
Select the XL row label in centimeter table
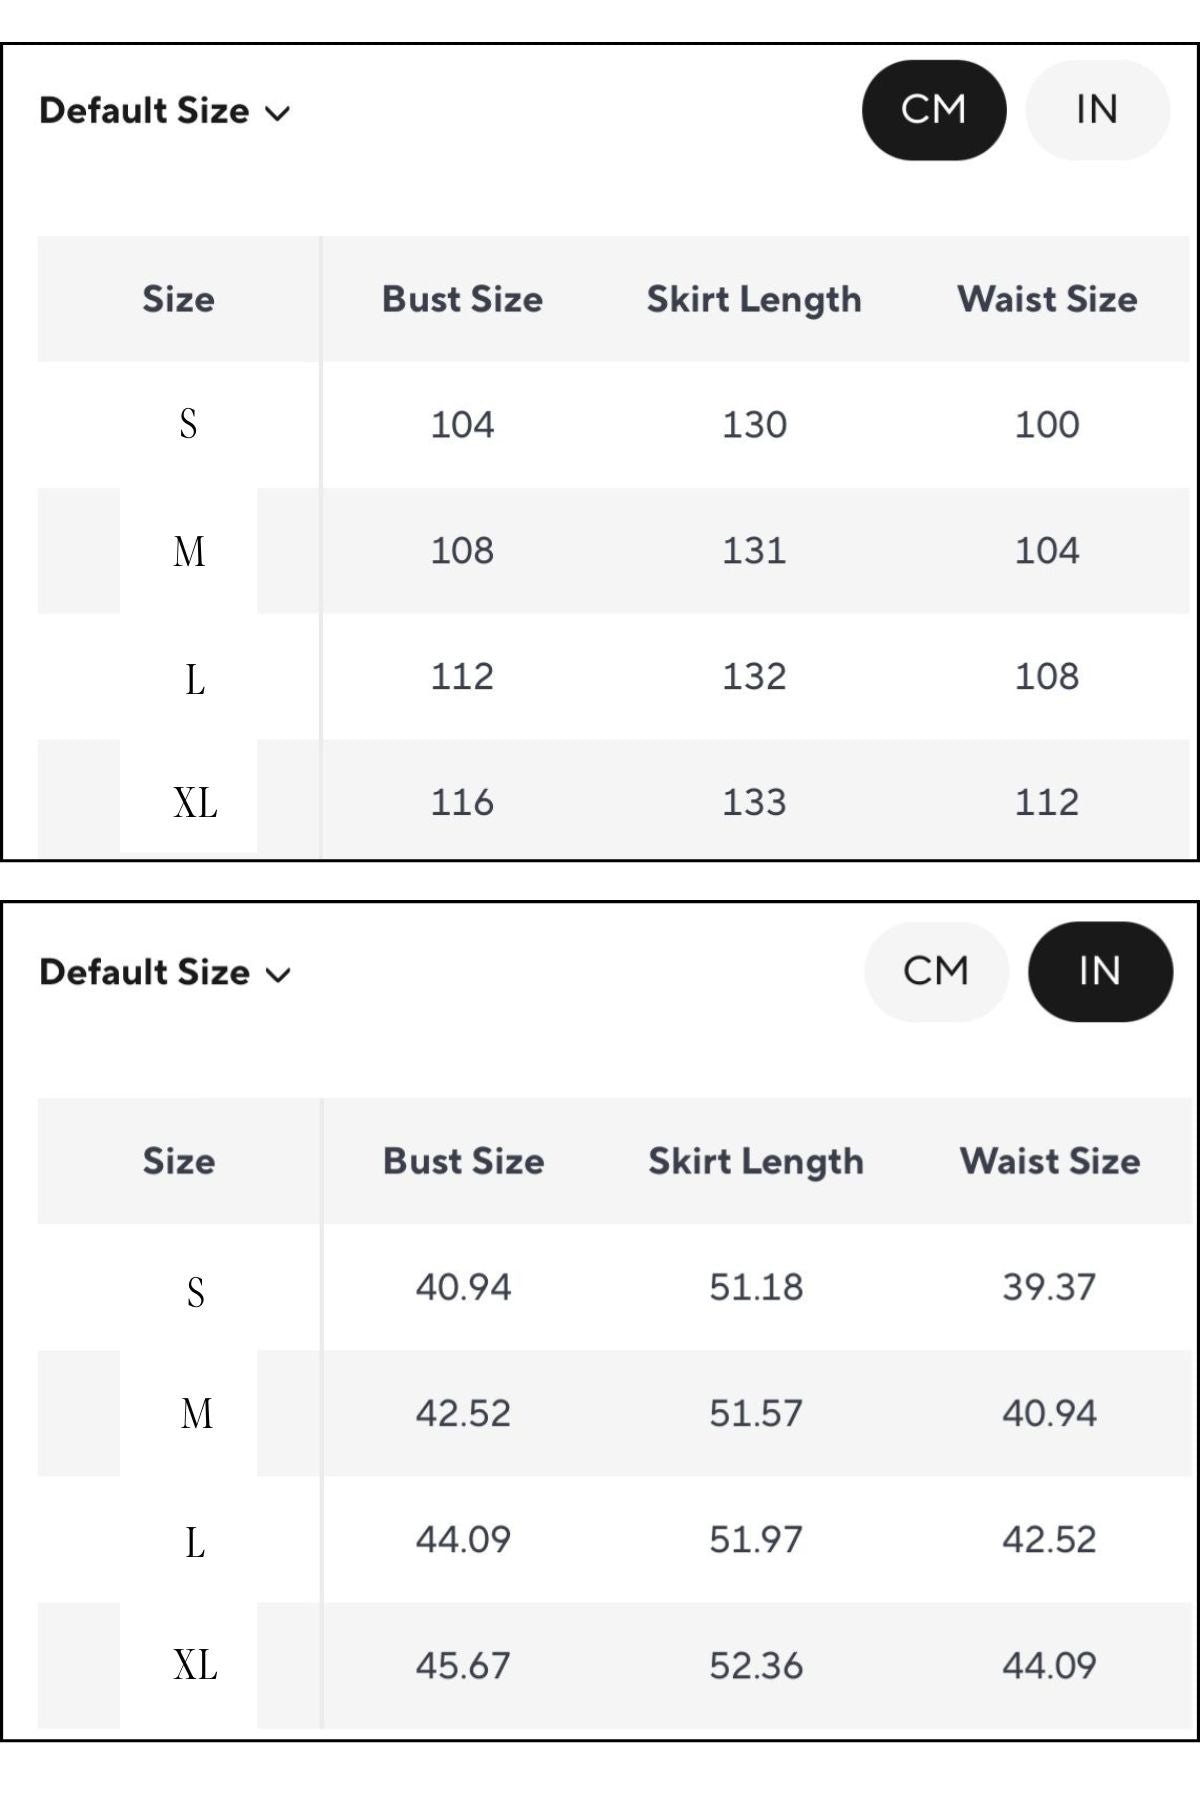pos(195,802)
